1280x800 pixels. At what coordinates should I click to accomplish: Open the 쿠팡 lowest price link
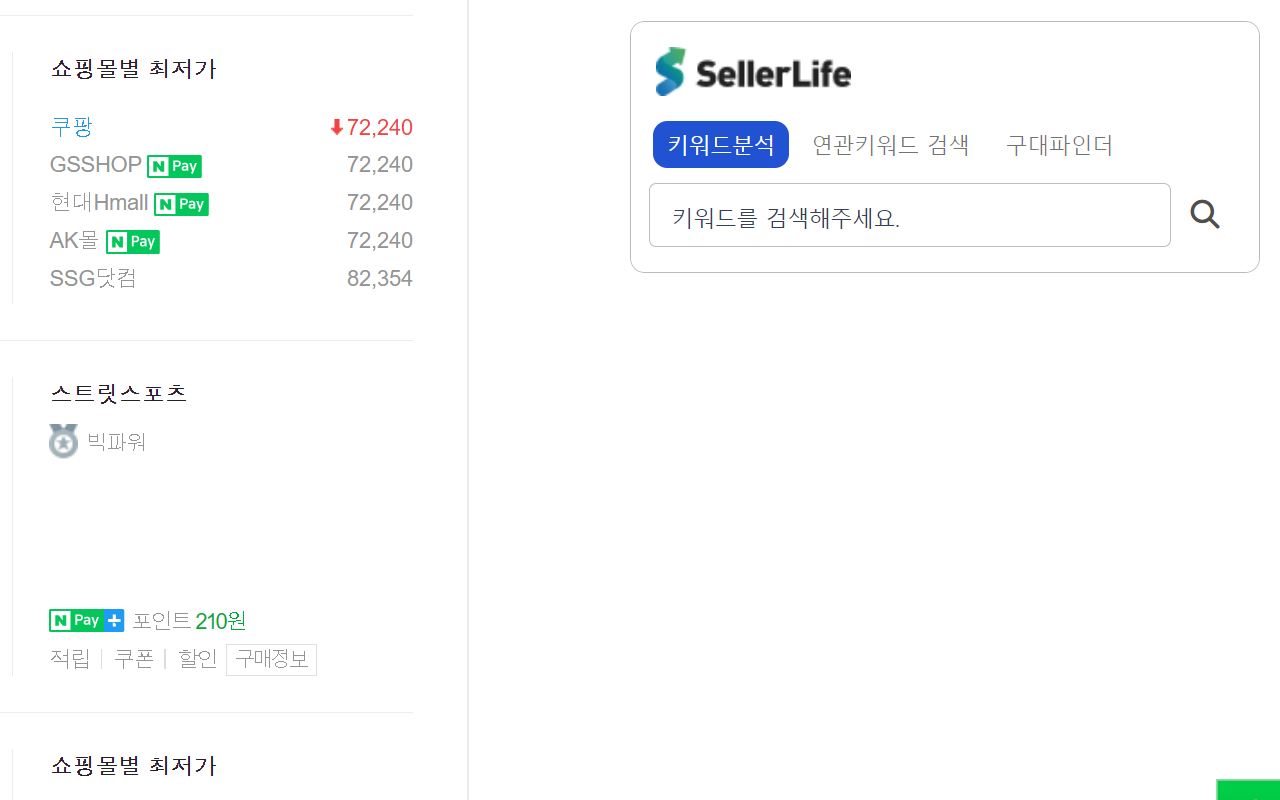click(70, 127)
